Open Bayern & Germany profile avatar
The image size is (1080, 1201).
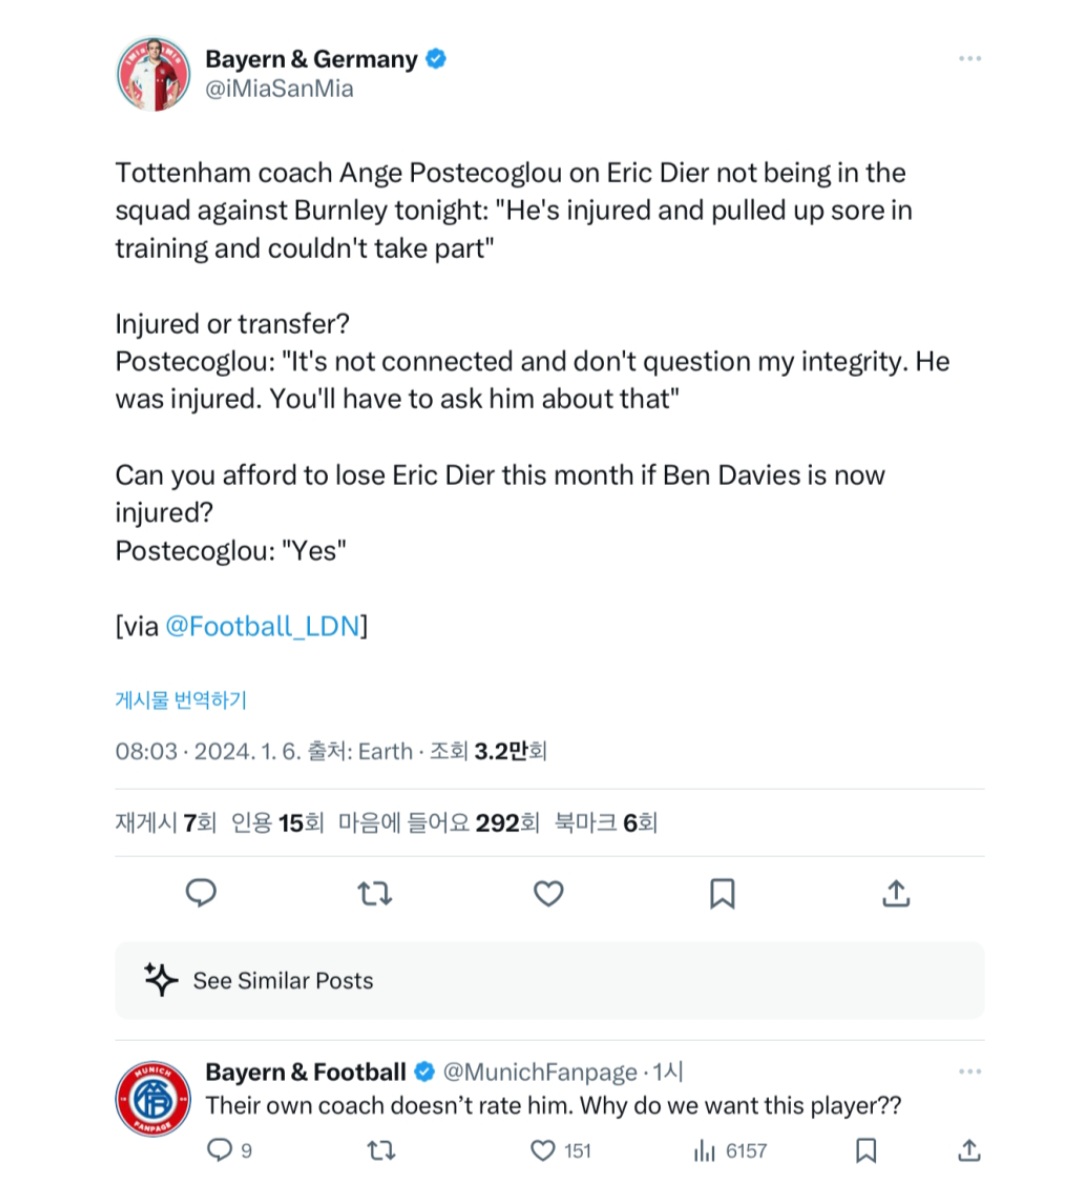(x=153, y=74)
